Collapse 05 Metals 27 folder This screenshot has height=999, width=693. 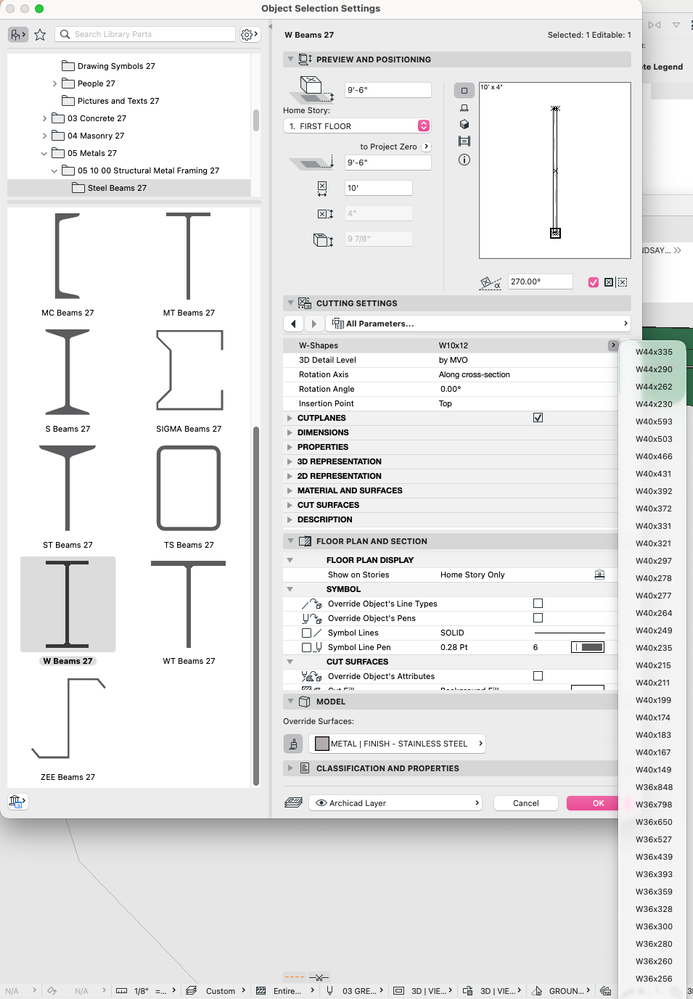44,154
